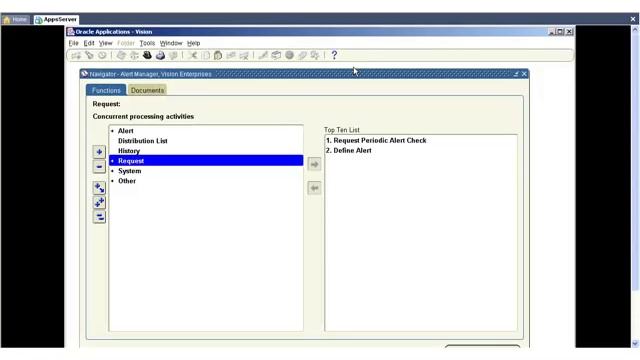Close the AppsServer session top bar X
This screenshot has width=640, height=360.
point(633,19)
